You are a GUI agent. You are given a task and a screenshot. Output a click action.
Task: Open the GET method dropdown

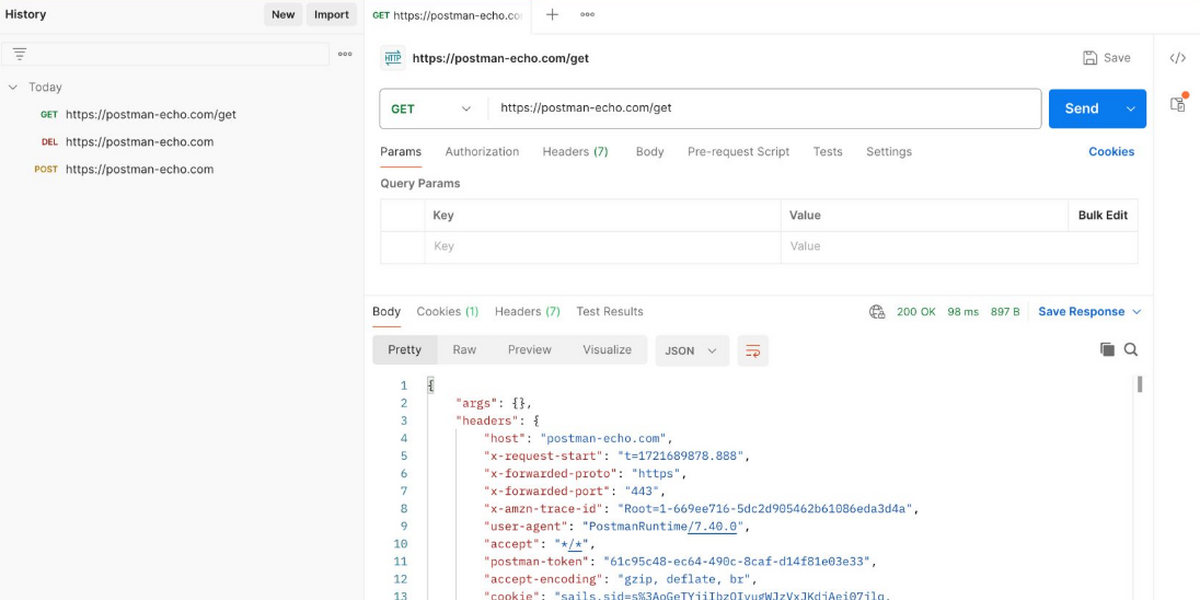click(431, 109)
